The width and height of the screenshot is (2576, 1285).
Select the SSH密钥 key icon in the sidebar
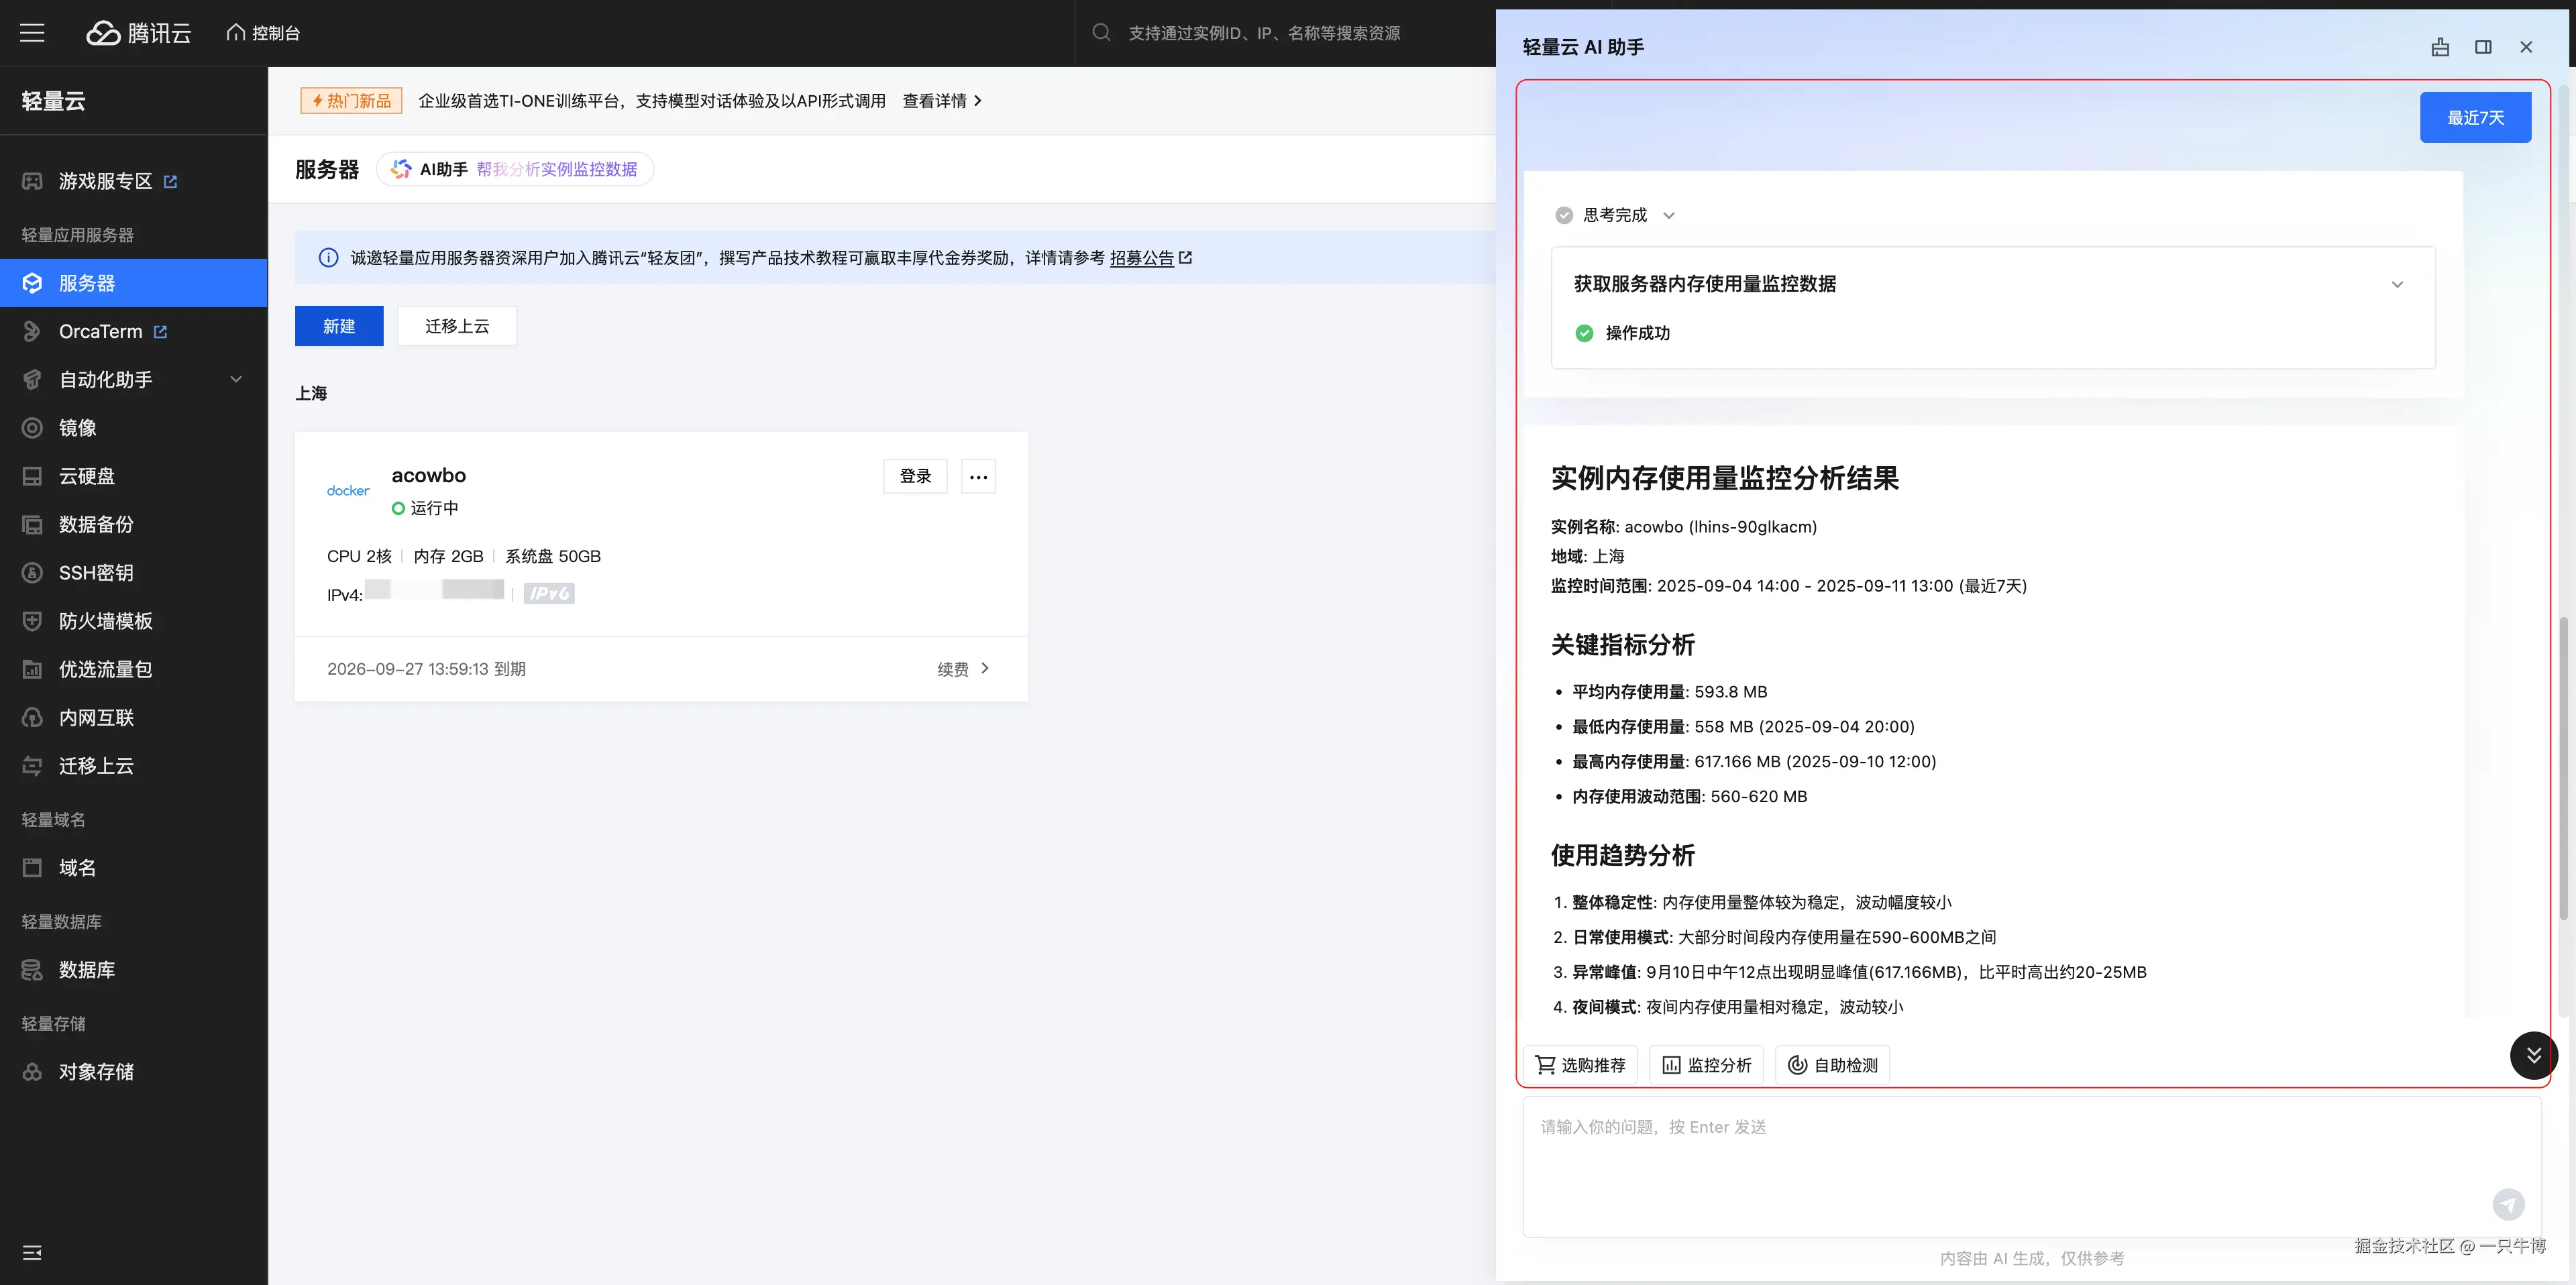pos(32,572)
